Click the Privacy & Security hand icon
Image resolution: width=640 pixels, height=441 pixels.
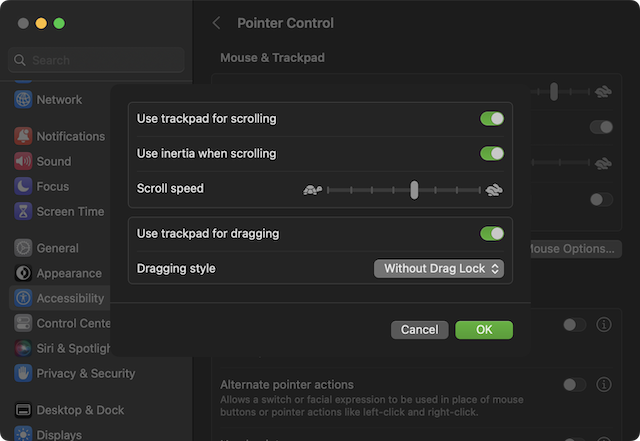pyautogui.click(x=23, y=373)
